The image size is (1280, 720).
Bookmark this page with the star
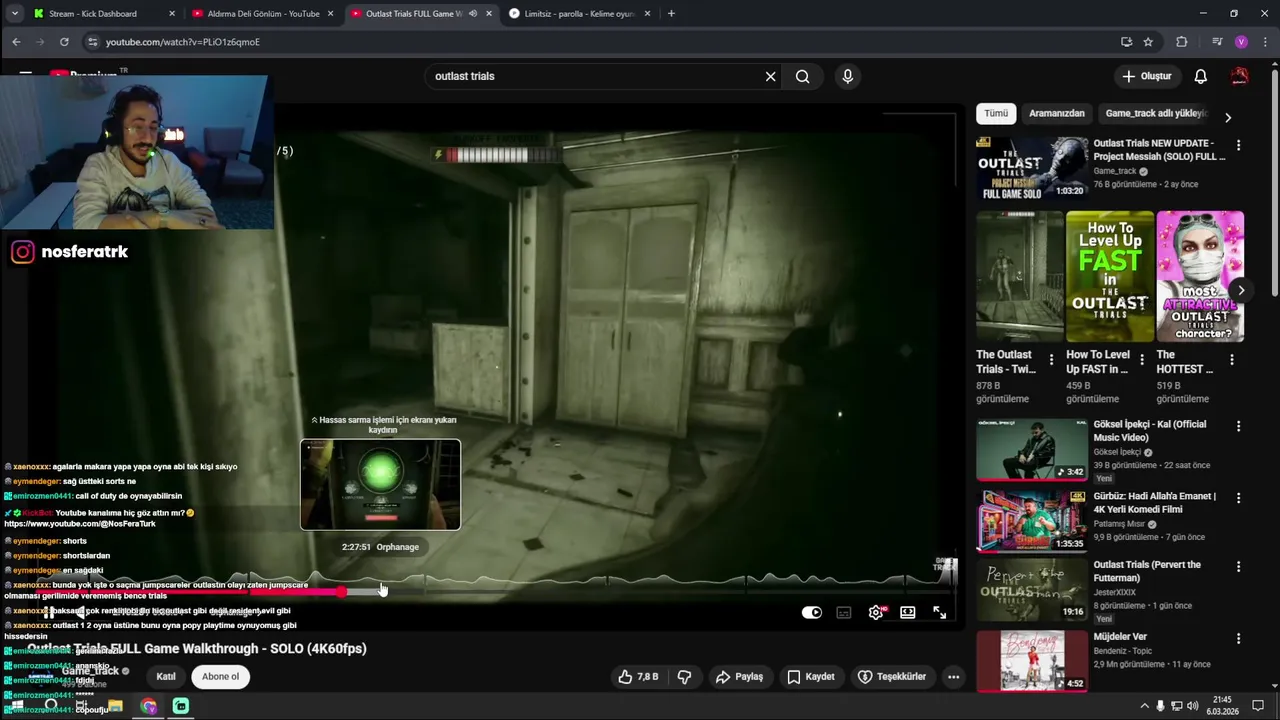pyautogui.click(x=1148, y=42)
